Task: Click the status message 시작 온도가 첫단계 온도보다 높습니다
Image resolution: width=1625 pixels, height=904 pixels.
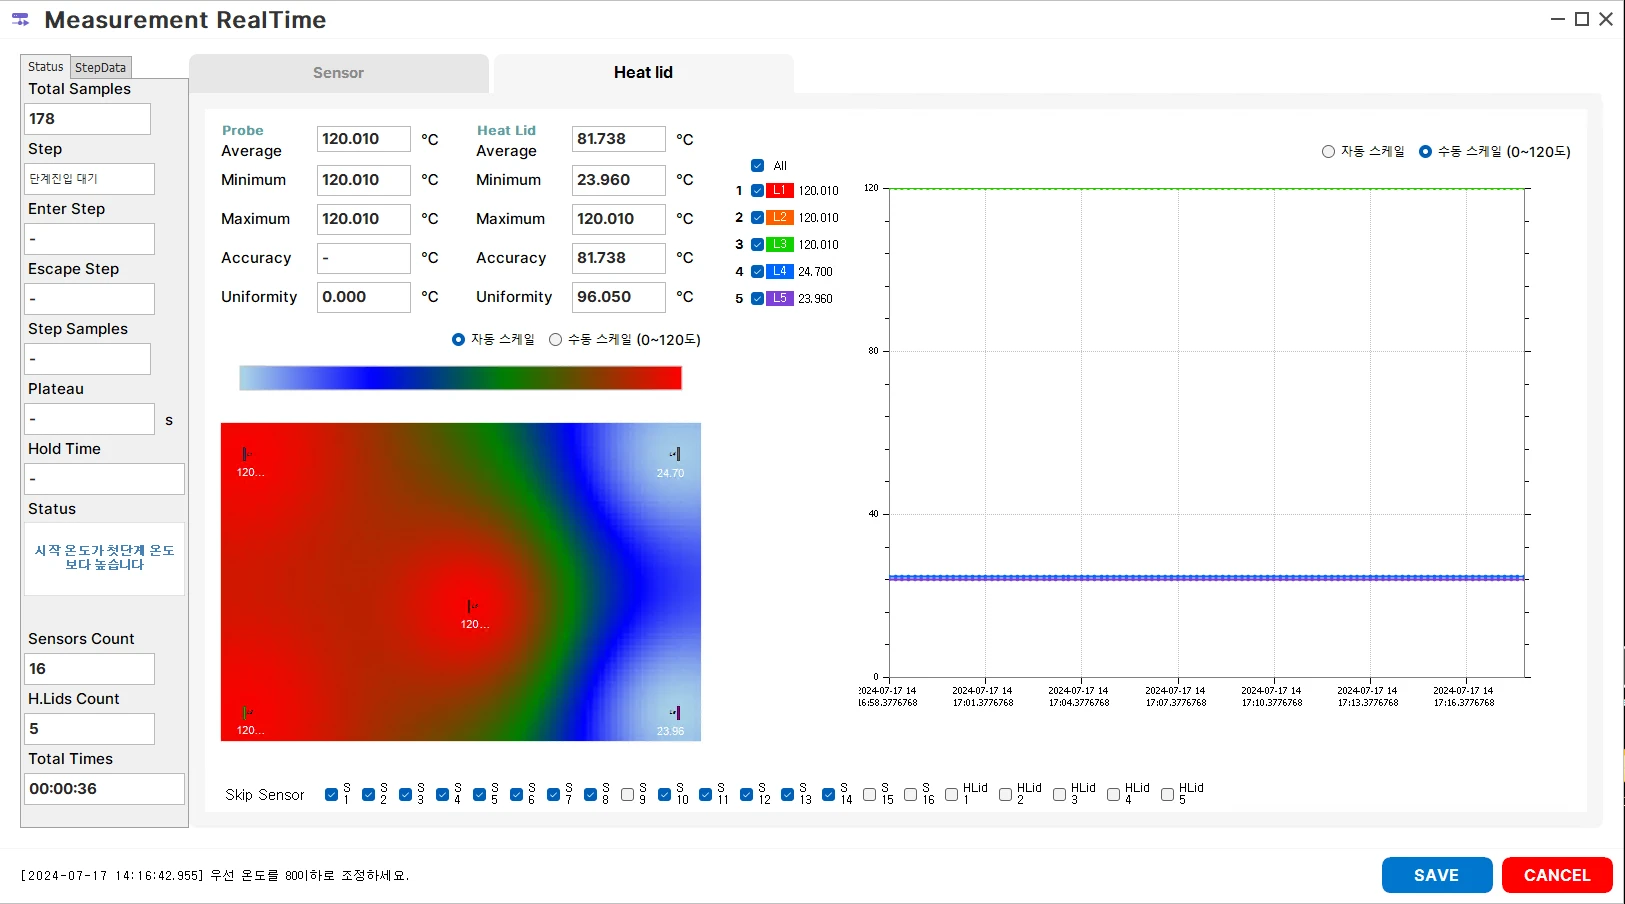Action: [x=104, y=558]
